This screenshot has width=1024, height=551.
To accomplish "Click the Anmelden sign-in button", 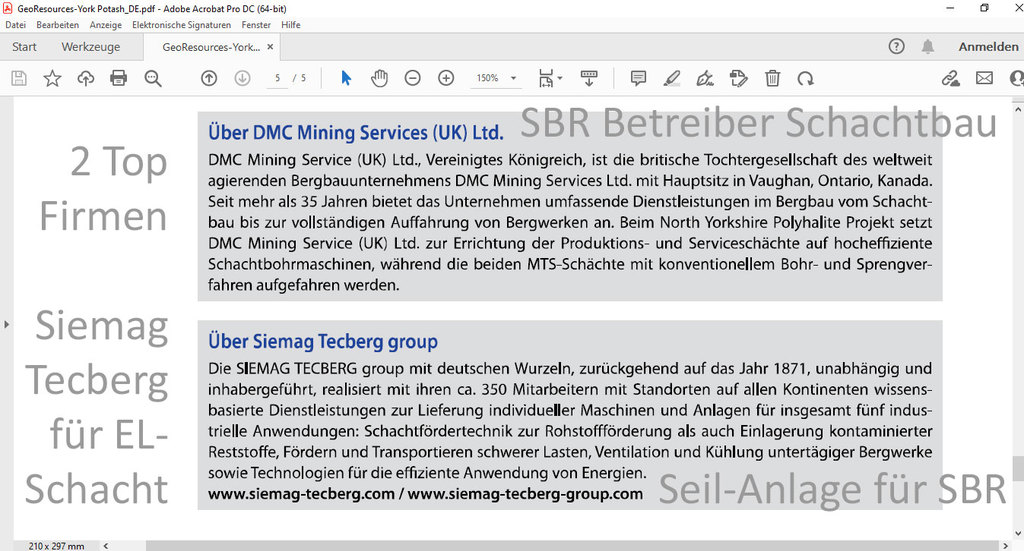I will (x=988, y=47).
